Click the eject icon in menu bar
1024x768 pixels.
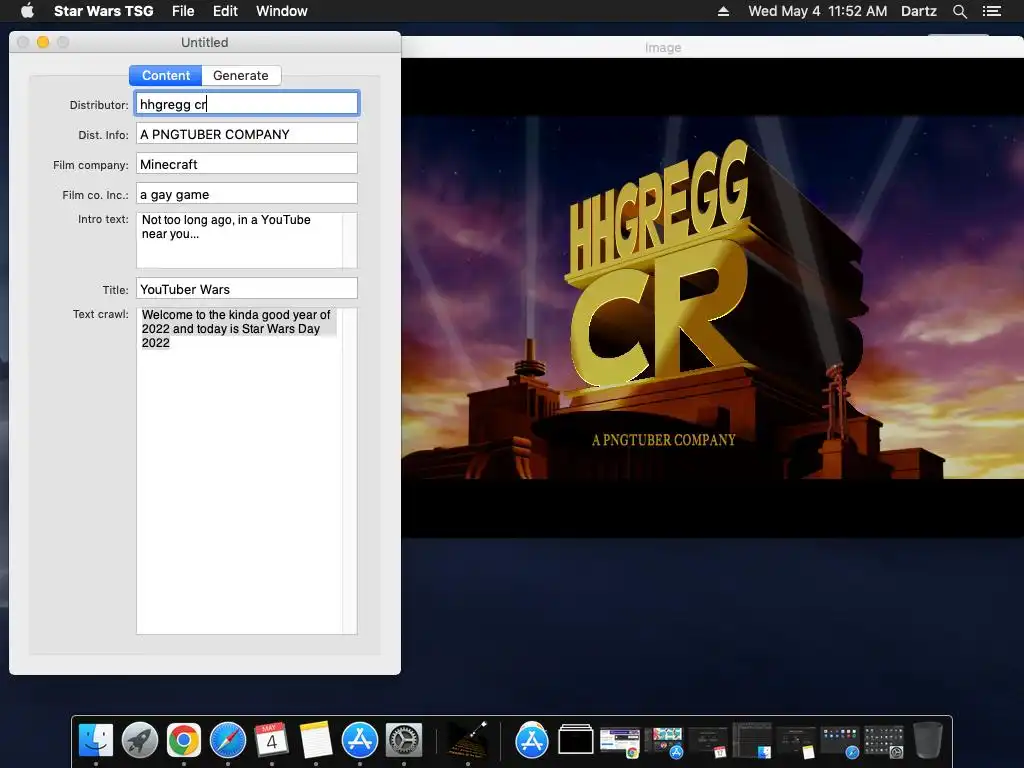coord(723,11)
